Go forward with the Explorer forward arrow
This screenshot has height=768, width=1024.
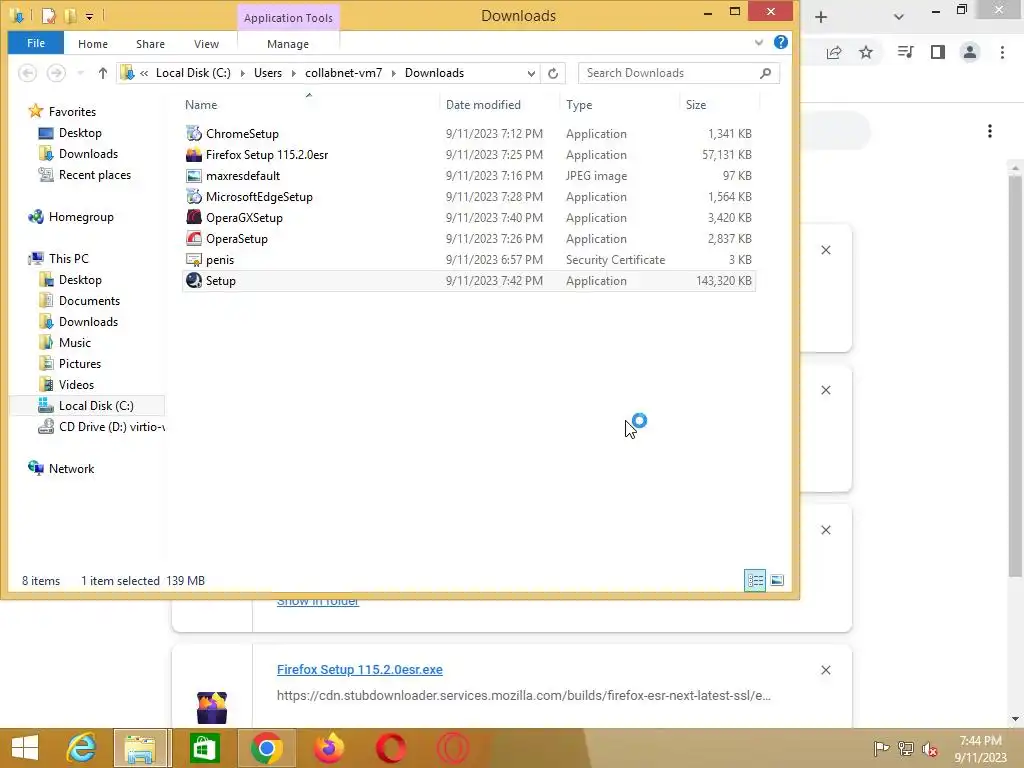pos(56,73)
